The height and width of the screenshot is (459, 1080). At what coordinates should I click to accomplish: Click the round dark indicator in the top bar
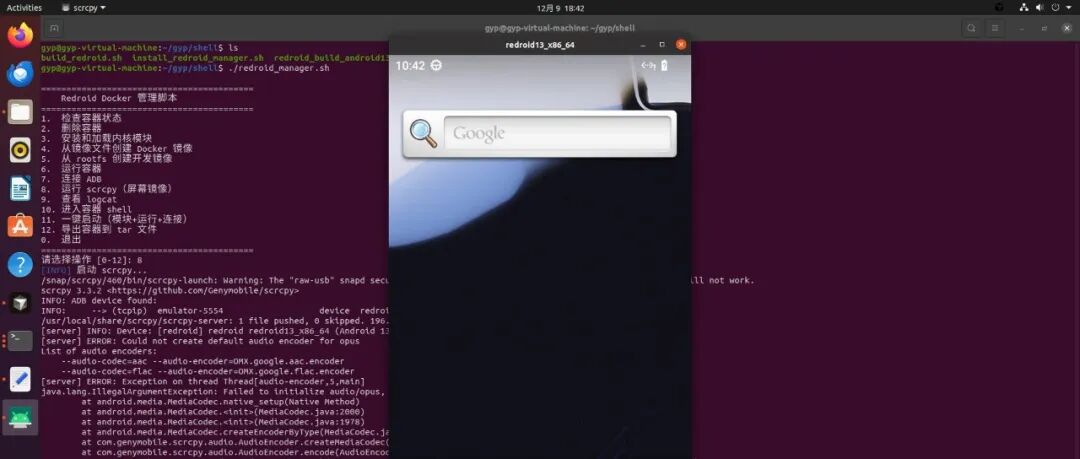point(999,8)
